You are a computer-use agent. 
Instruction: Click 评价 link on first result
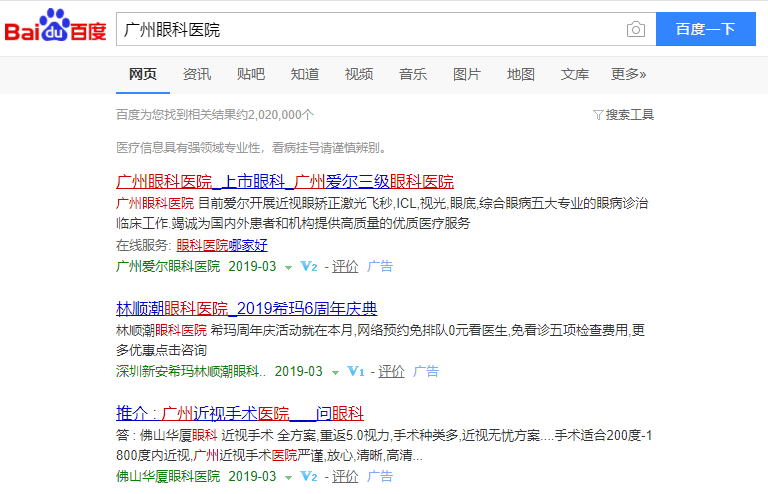point(345,267)
